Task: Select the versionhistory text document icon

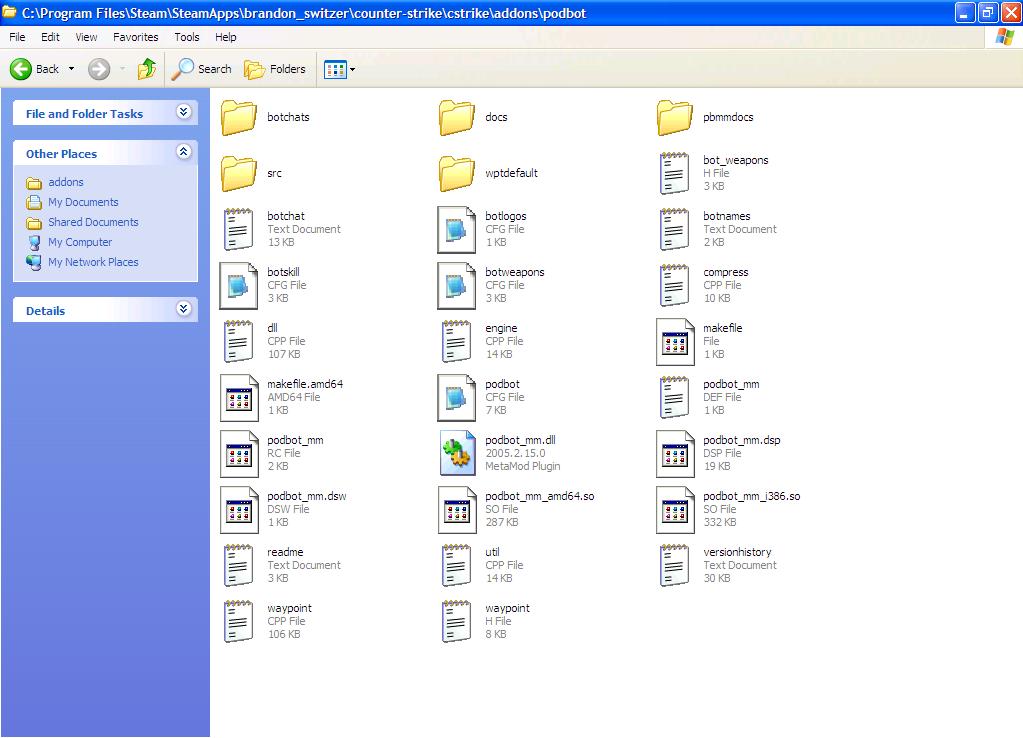Action: (x=675, y=565)
